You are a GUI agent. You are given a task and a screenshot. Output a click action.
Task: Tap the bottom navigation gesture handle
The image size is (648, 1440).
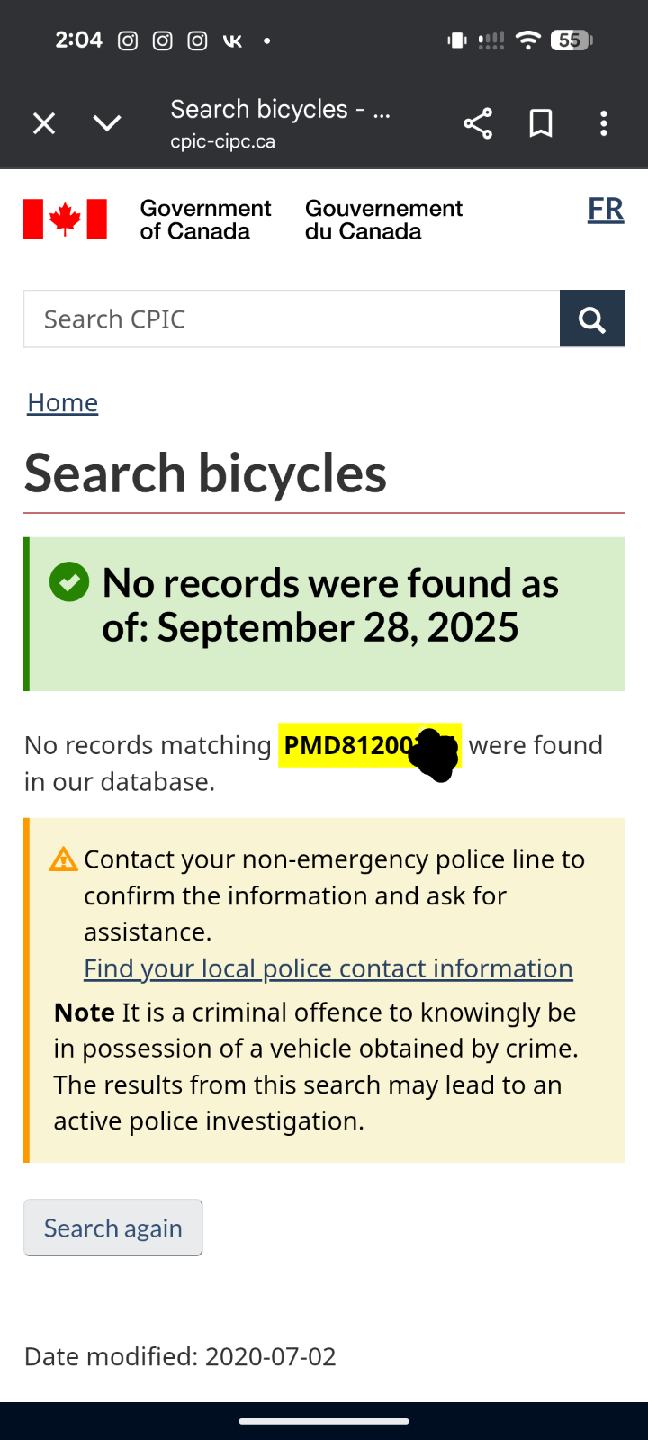click(x=324, y=1420)
